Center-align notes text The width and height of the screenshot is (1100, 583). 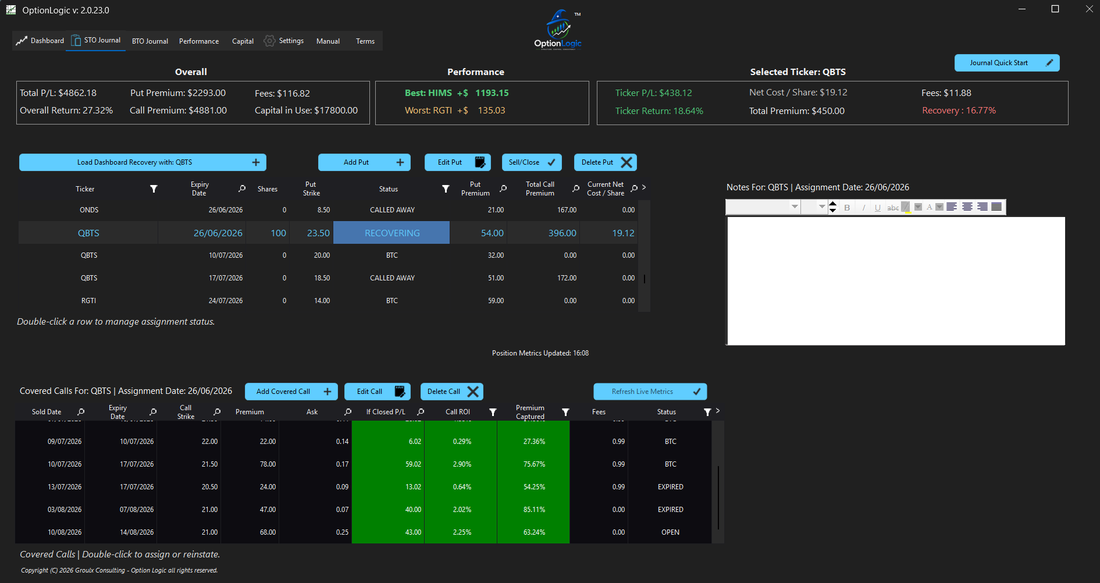967,207
